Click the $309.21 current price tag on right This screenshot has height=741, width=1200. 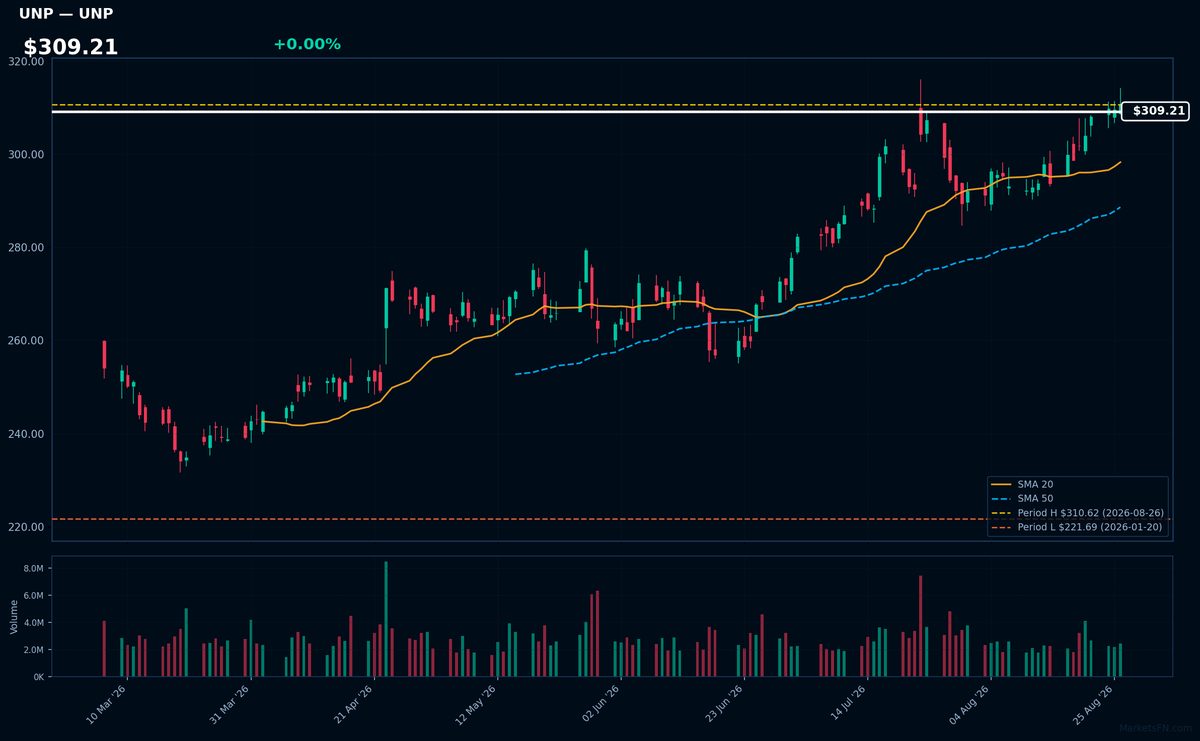pyautogui.click(x=1155, y=111)
